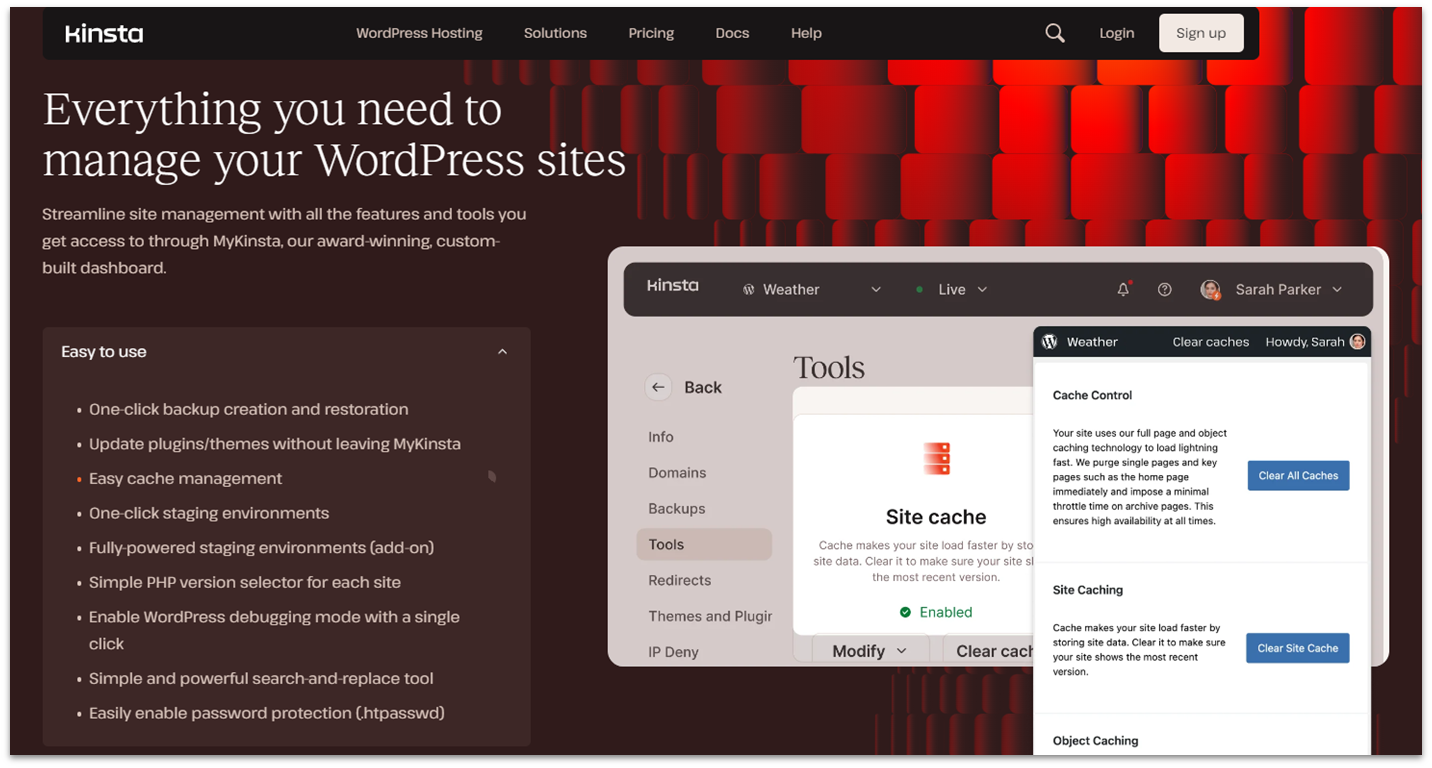Click the Howdy Sarah avatar in admin bar
Screen dimensions: 1432x768
pos(1357,341)
